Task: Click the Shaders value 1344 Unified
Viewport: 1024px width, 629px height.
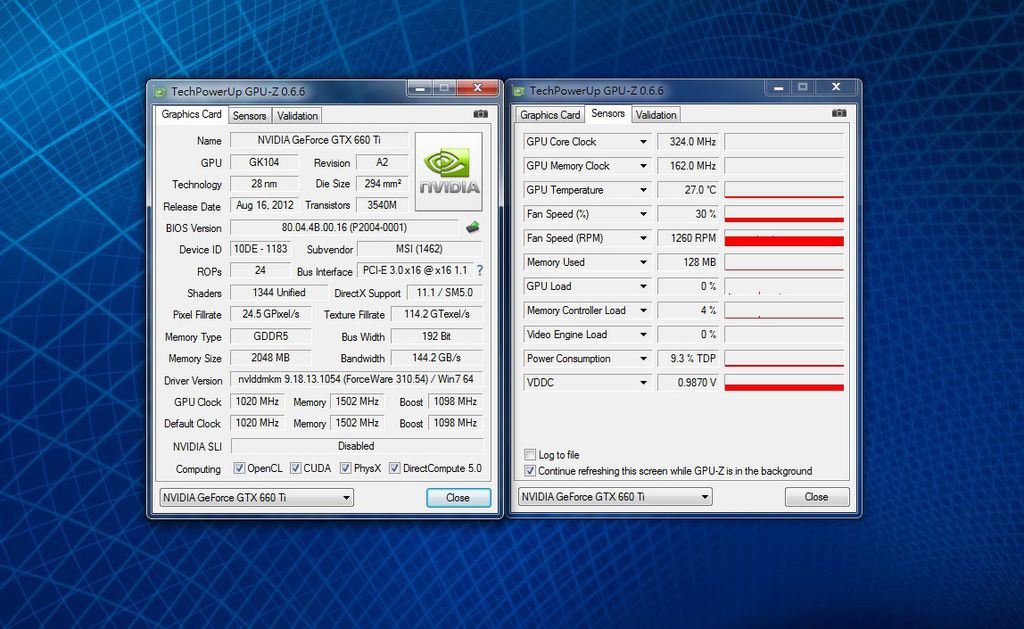Action: [279, 293]
